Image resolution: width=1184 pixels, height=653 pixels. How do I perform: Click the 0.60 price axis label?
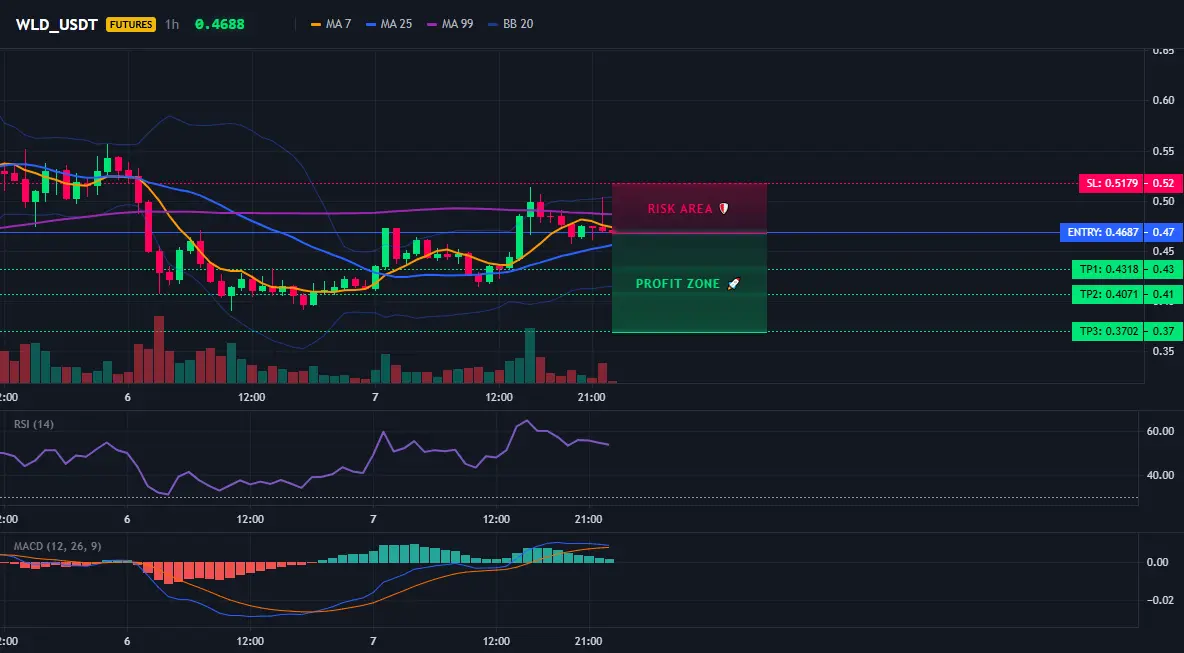pyautogui.click(x=1164, y=100)
